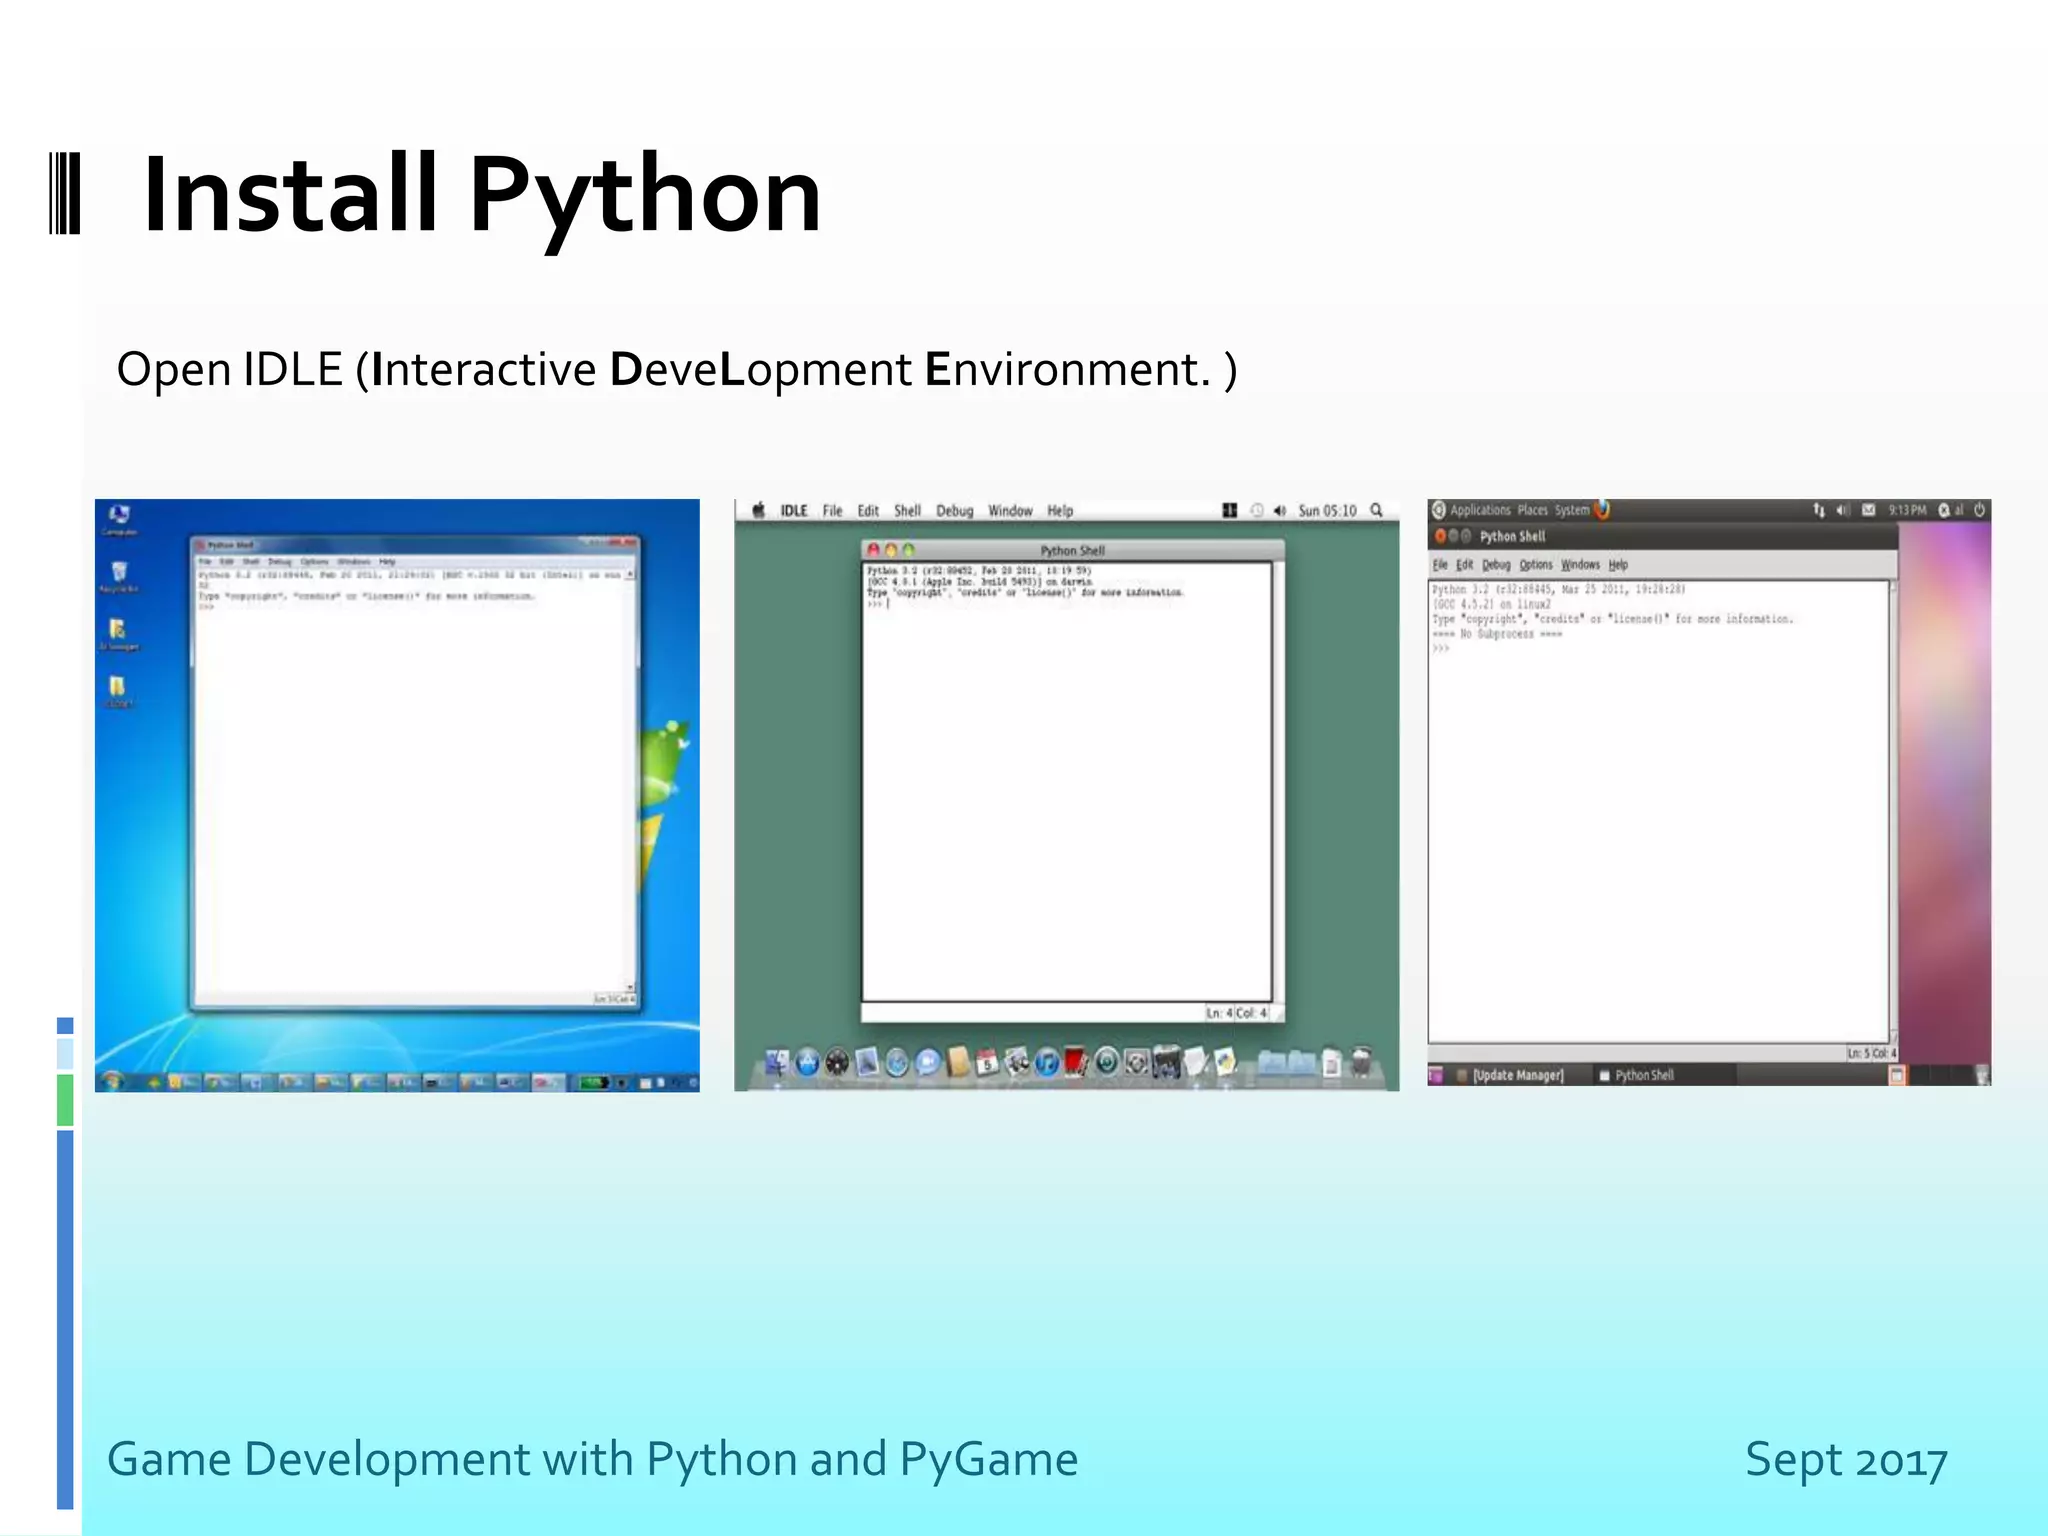This screenshot has height=1536, width=2048.
Task: Expand the System menu in Ubuntu panel
Action: (1571, 510)
